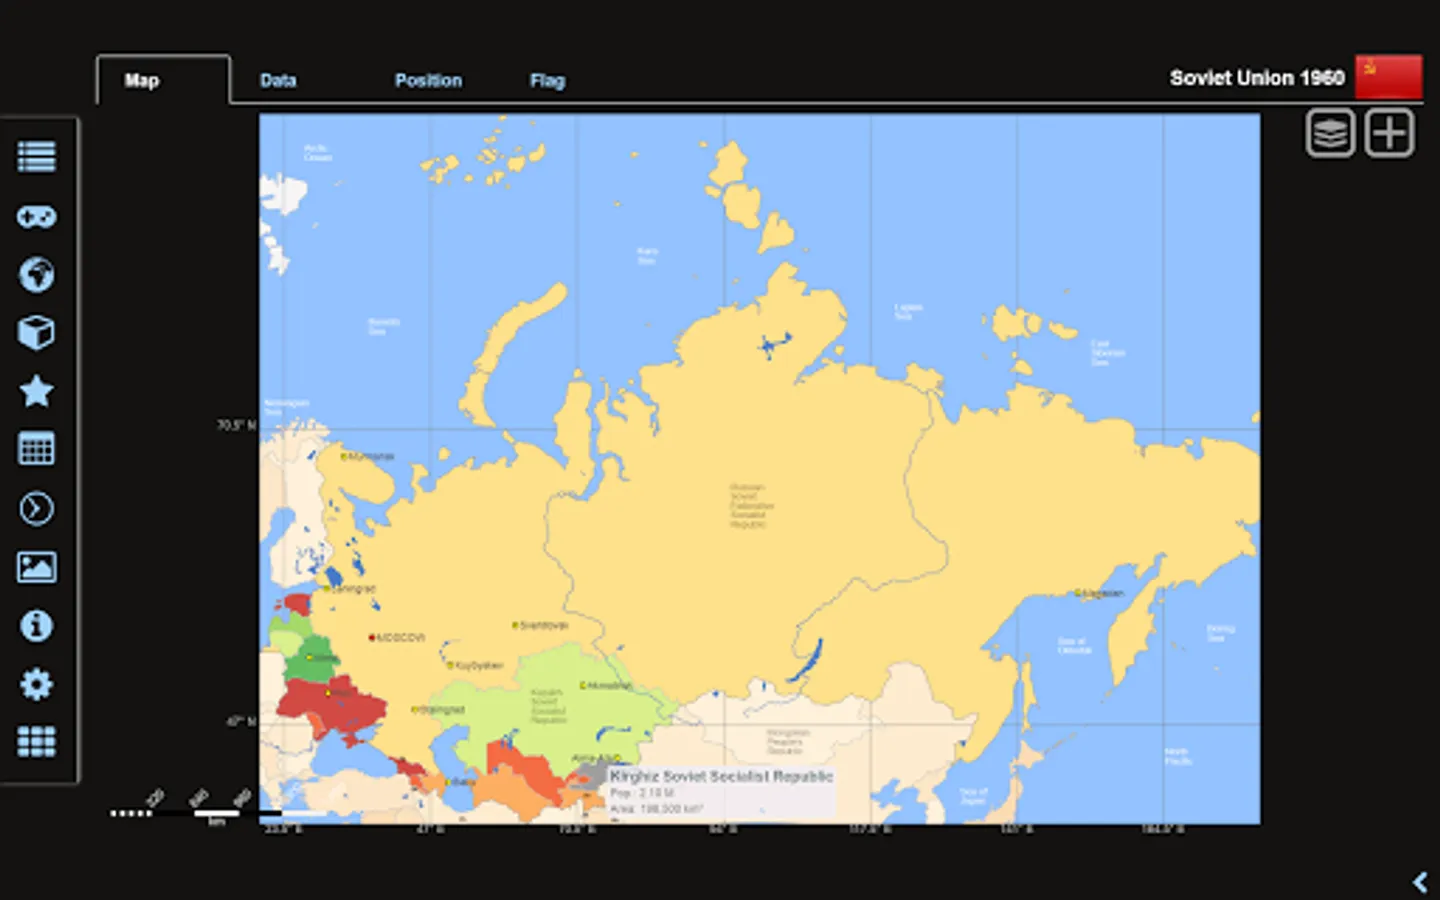
Task: Open favorites with the star icon
Action: [x=37, y=391]
